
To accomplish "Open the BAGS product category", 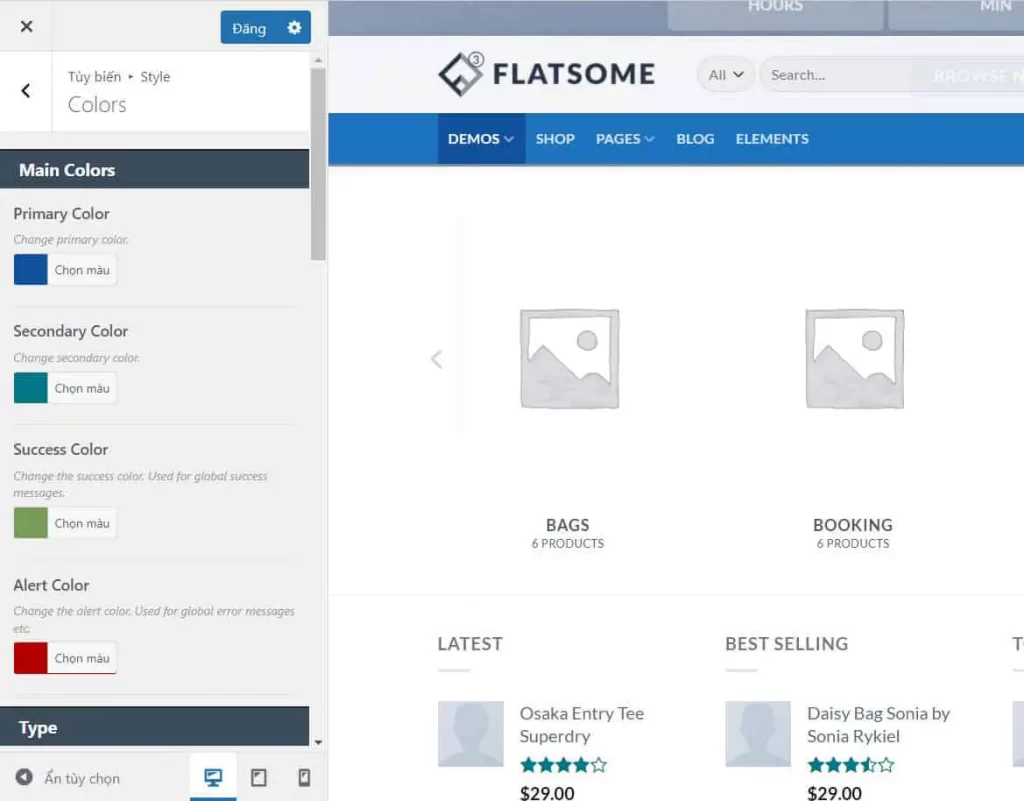I will pyautogui.click(x=567, y=525).
